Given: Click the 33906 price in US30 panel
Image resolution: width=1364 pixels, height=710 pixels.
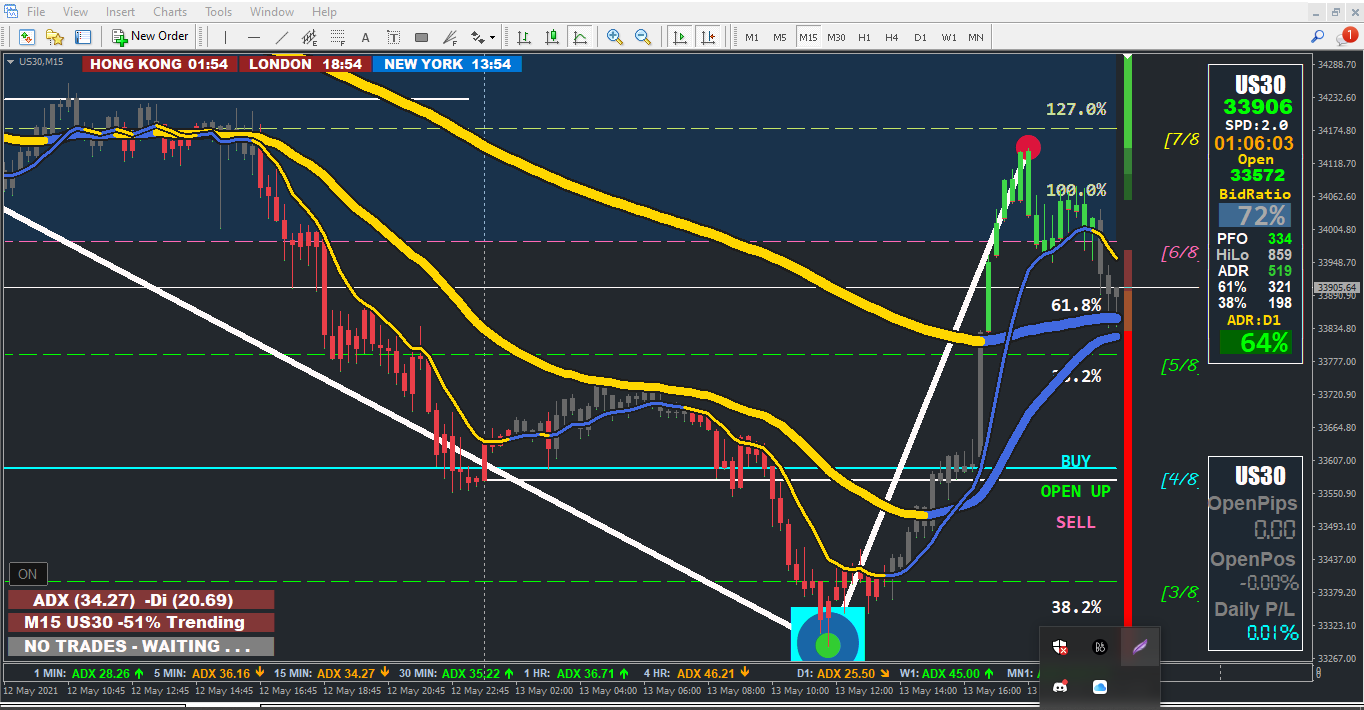Looking at the screenshot, I should 1257,107.
